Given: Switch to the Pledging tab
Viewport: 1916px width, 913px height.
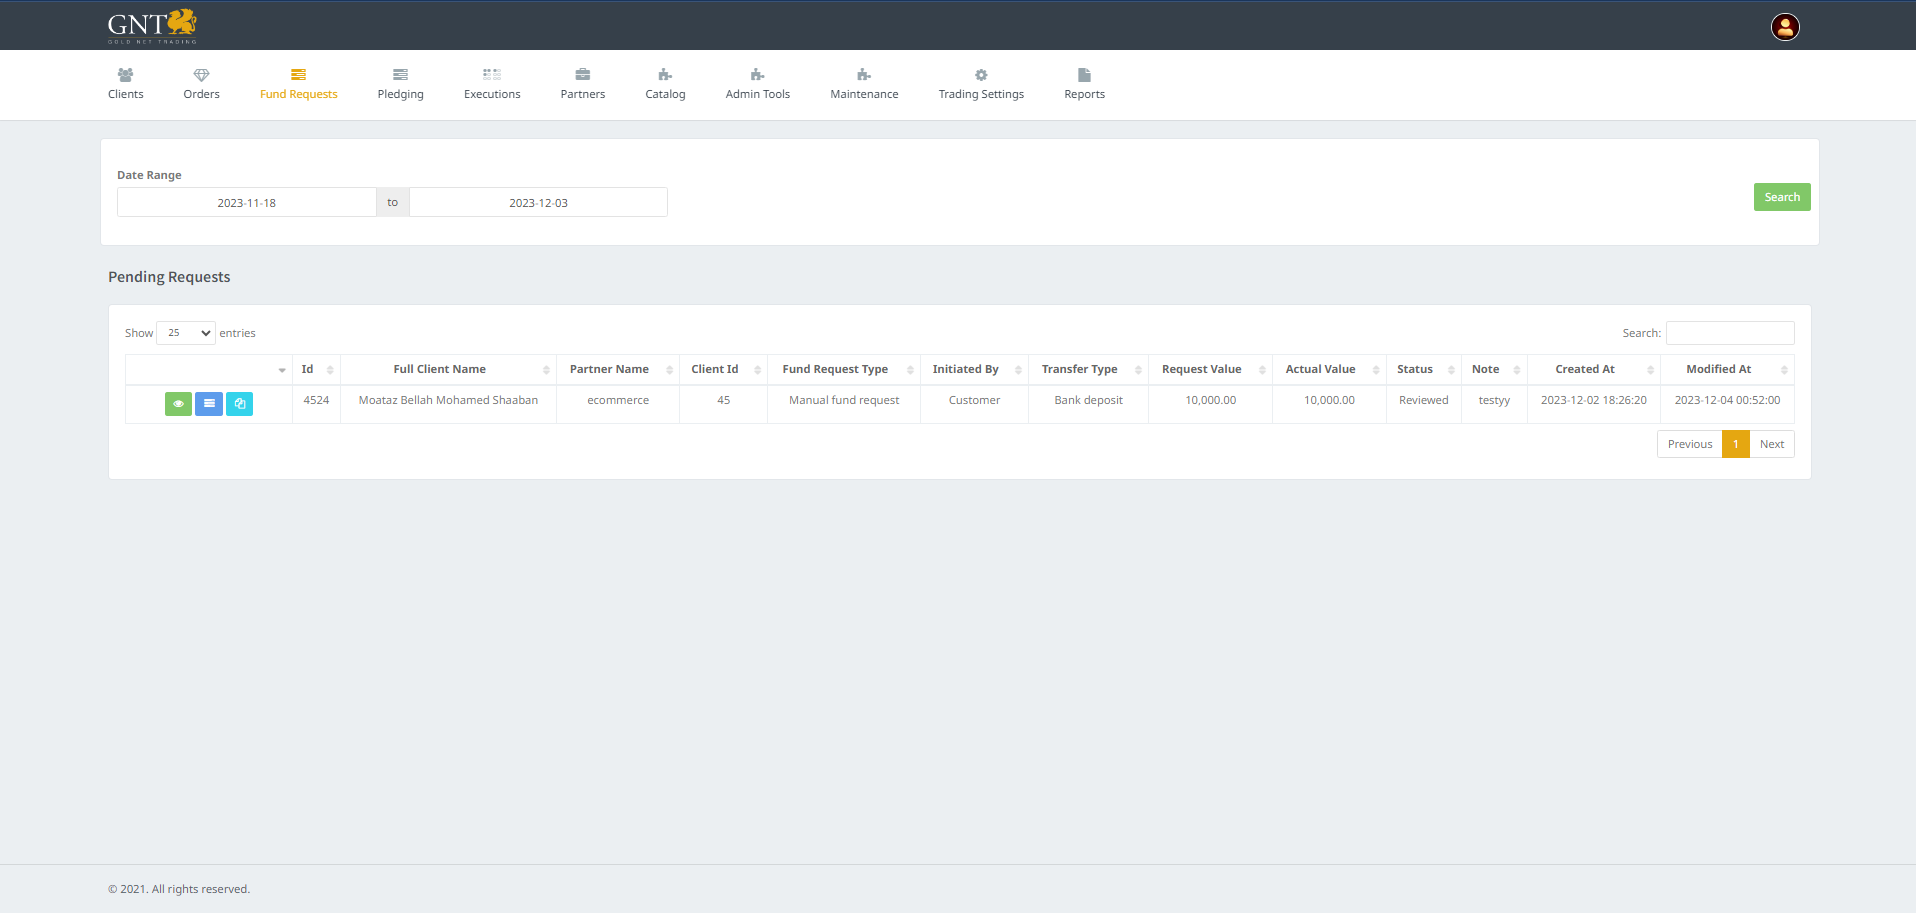Looking at the screenshot, I should pos(400,84).
